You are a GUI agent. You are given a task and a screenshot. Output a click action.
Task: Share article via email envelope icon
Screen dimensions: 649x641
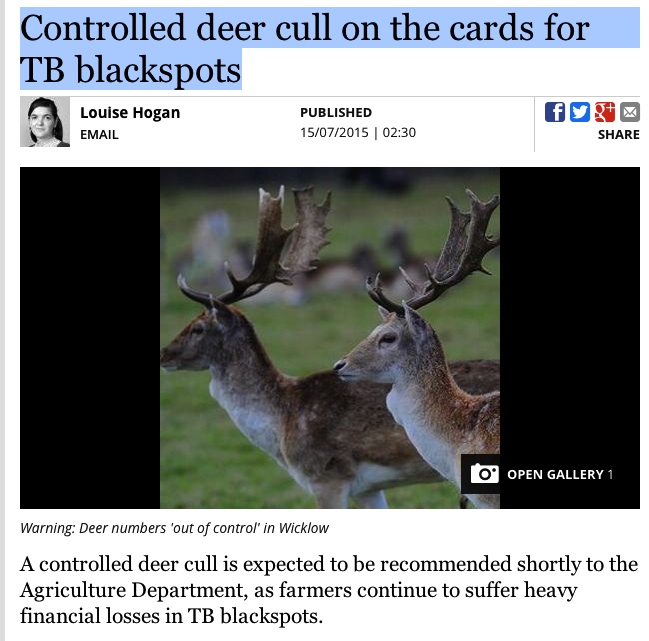tap(630, 112)
